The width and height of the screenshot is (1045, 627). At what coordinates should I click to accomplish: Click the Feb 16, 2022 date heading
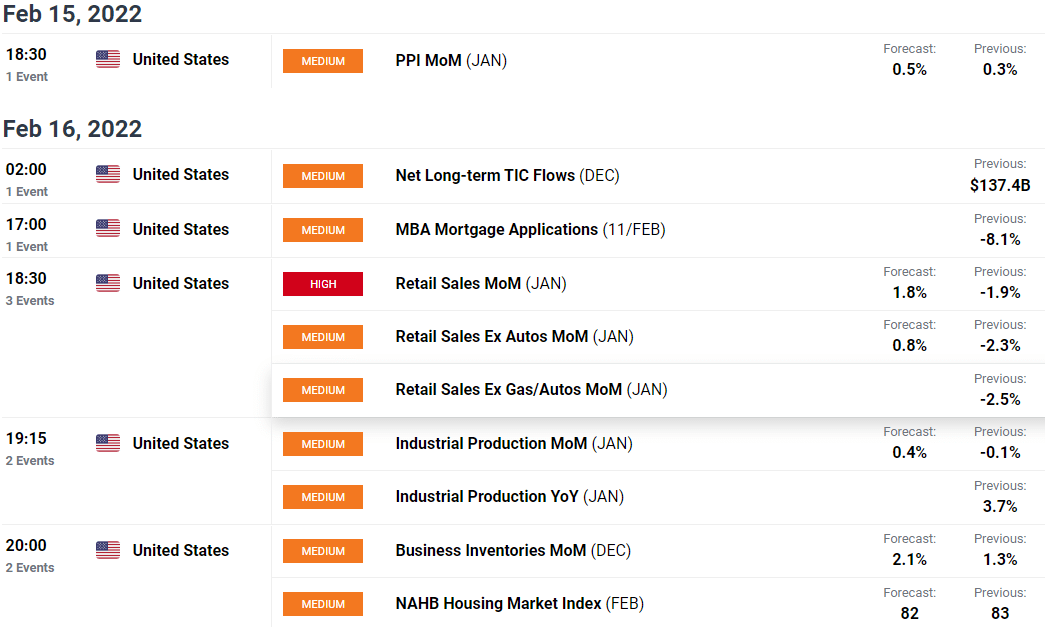pos(72,129)
